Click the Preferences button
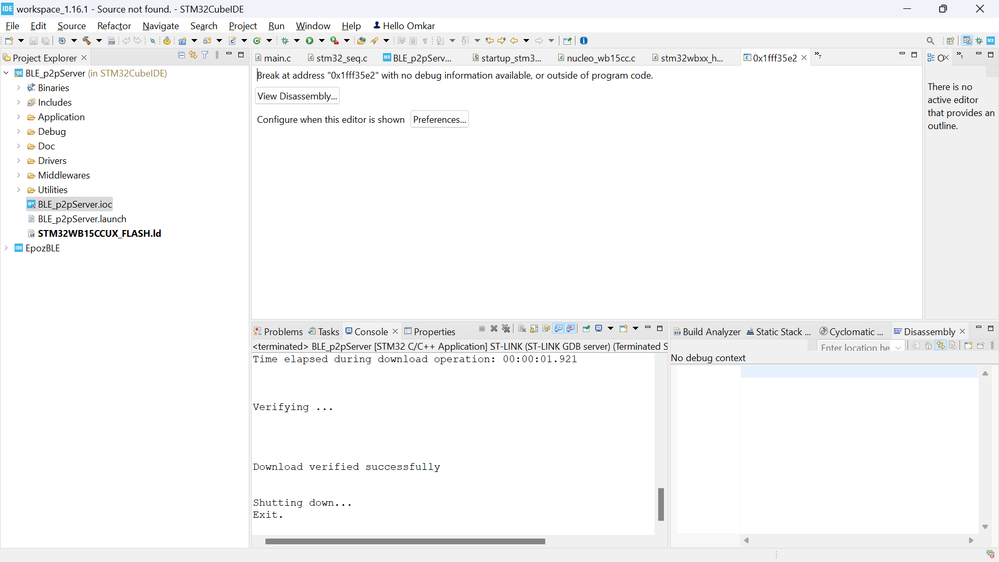The width and height of the screenshot is (999, 562). (439, 120)
